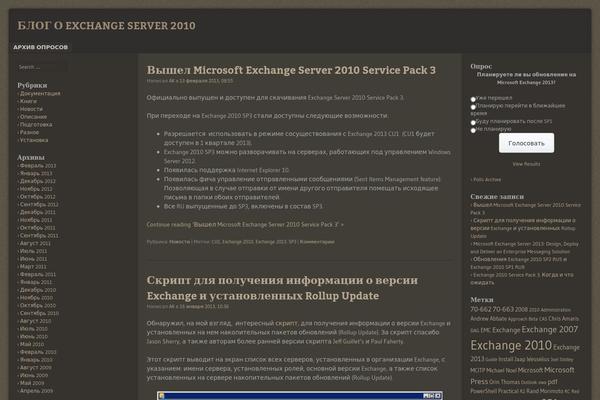Choose "Планирую перейти в ближайшее время" radio
This screenshot has width=600, height=400.
coord(473,107)
